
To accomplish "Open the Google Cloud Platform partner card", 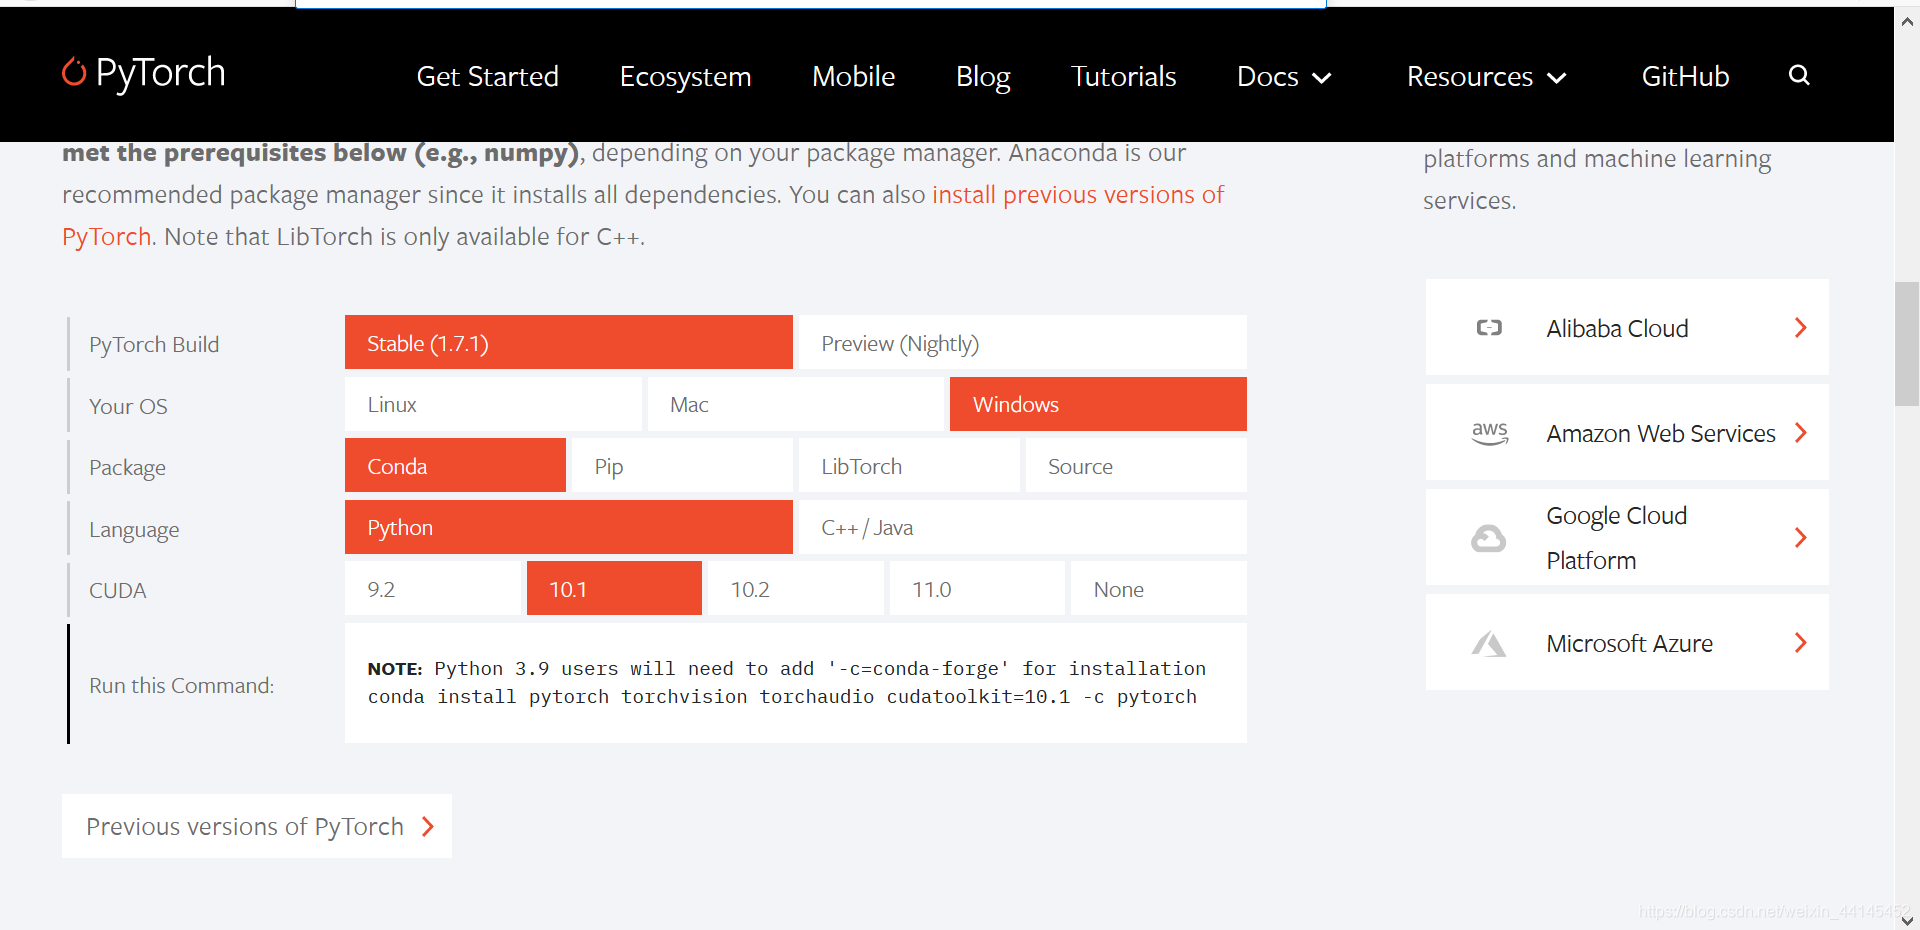I will pos(1627,538).
